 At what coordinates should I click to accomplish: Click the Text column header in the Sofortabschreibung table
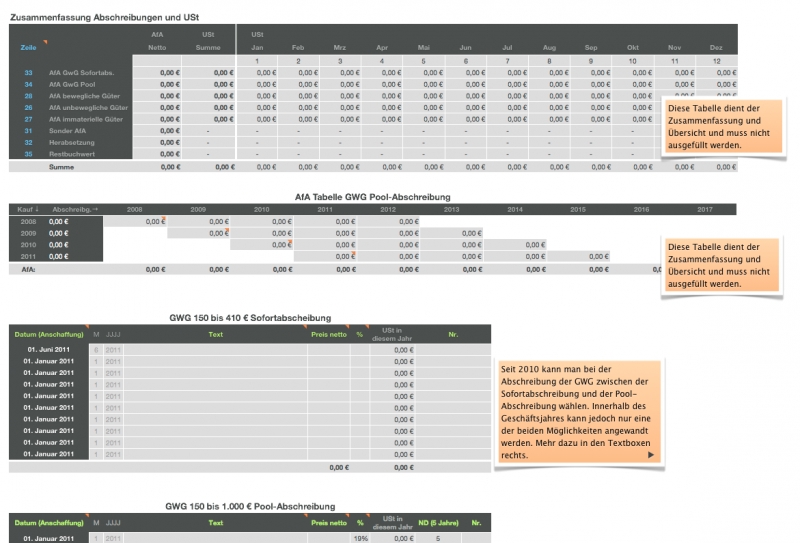click(215, 333)
